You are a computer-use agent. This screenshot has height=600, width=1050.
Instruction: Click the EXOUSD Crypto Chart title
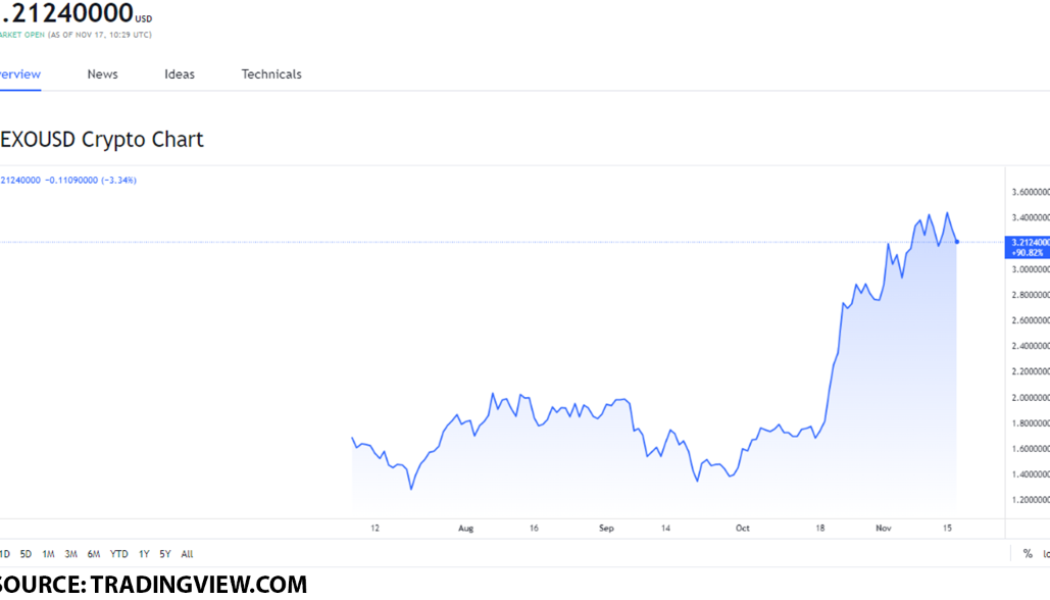click(100, 139)
